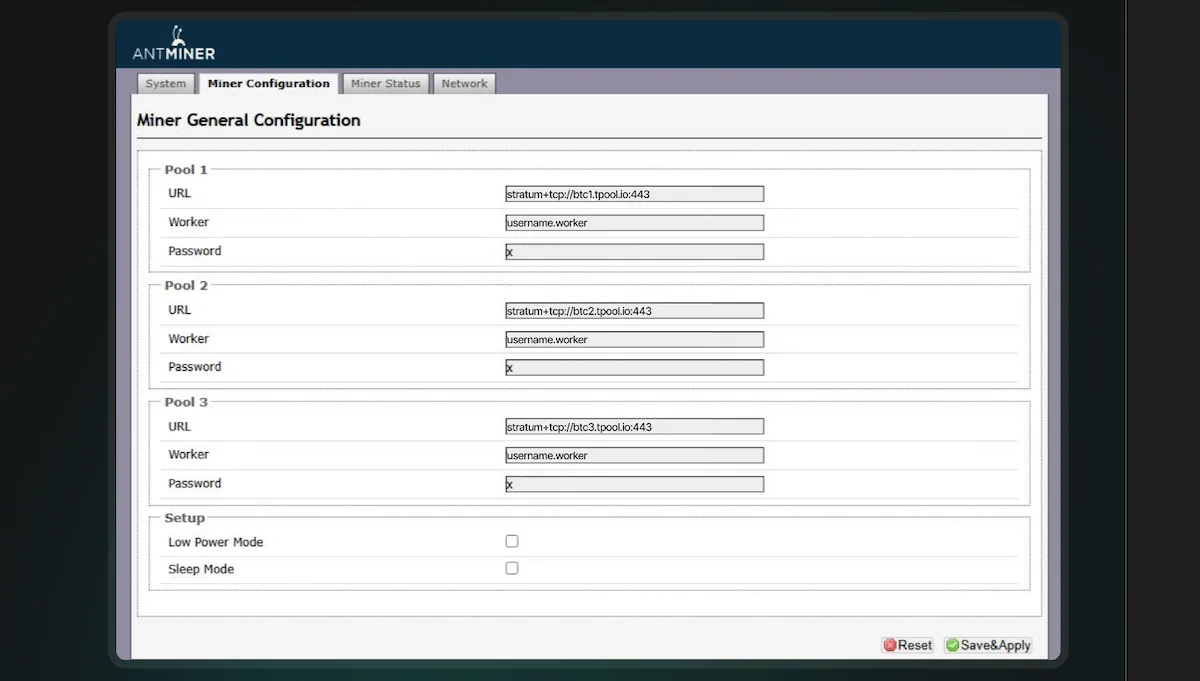Select the Pool 3 URL input field
This screenshot has height=681, width=1200.
[634, 427]
